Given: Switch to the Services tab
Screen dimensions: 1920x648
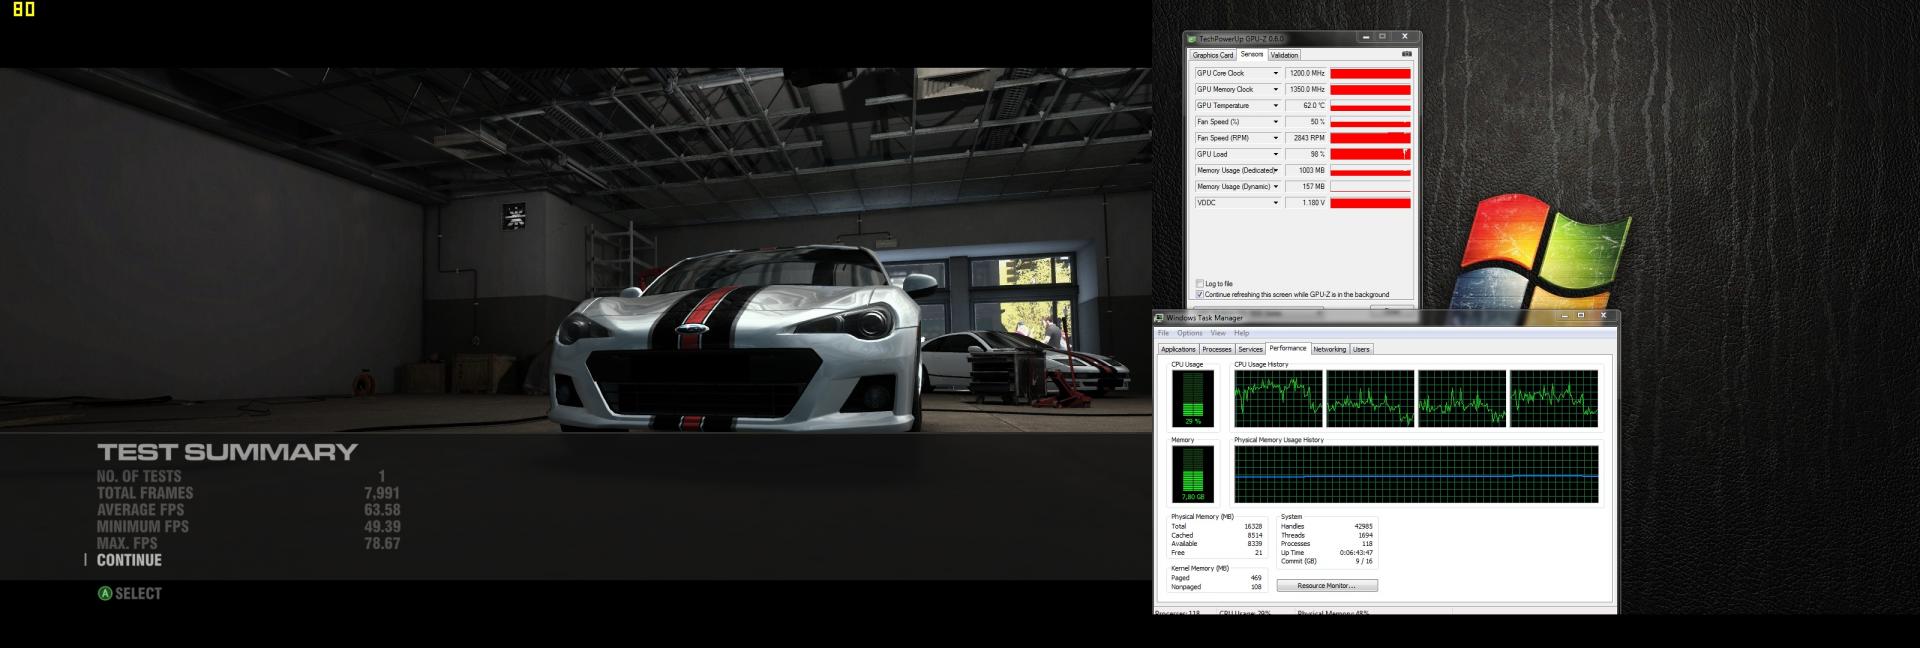Looking at the screenshot, I should click(1250, 349).
